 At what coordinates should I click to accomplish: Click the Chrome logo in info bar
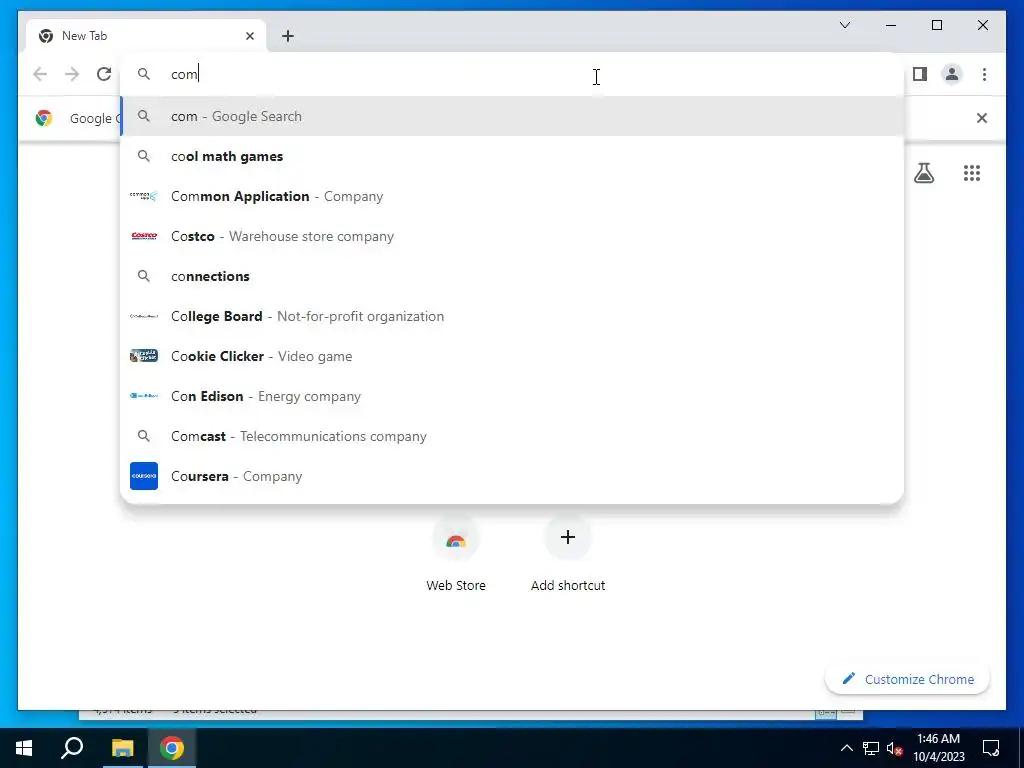(44, 118)
